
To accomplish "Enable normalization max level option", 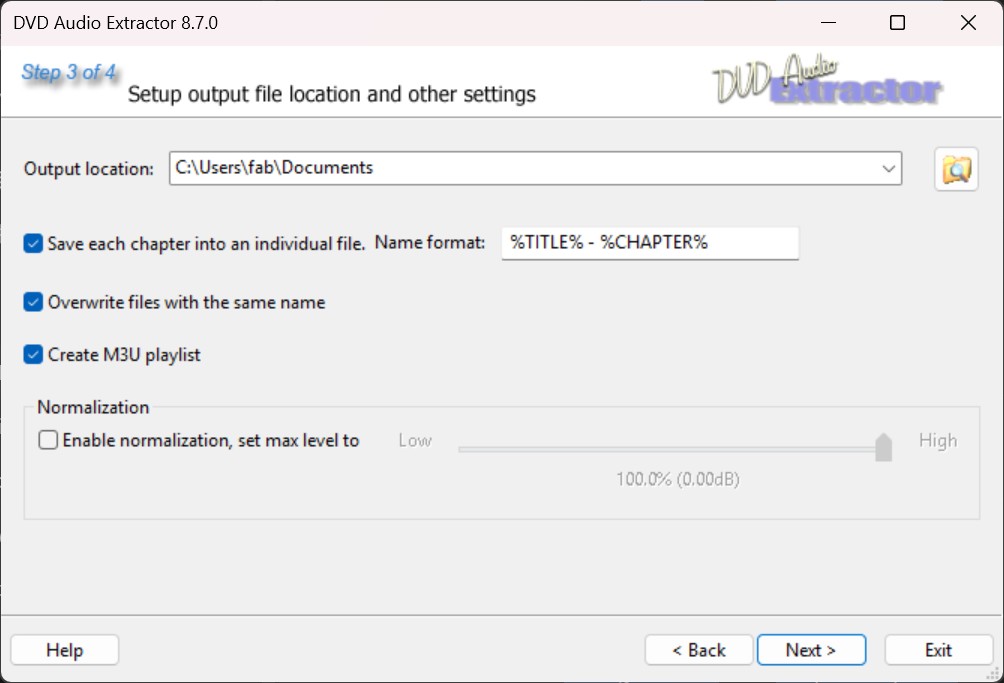I will tap(47, 440).
